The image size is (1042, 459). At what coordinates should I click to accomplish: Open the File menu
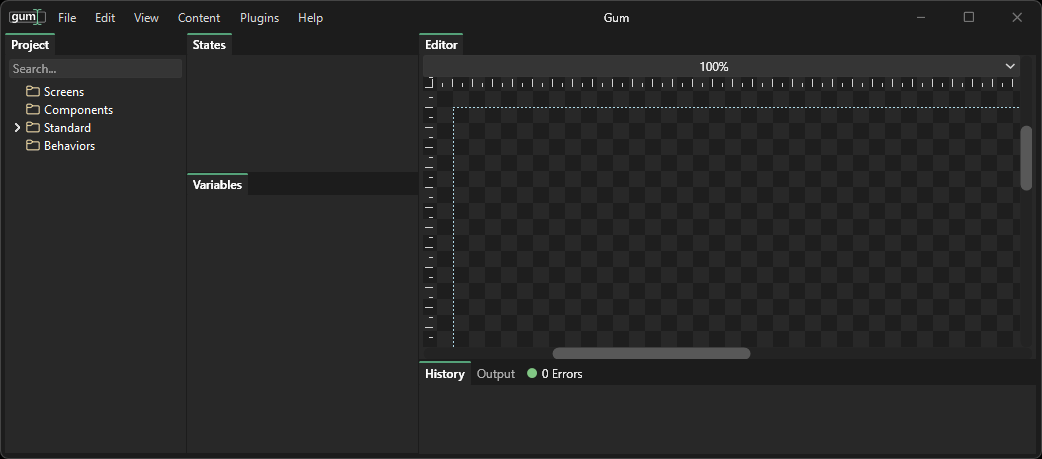[x=67, y=18]
